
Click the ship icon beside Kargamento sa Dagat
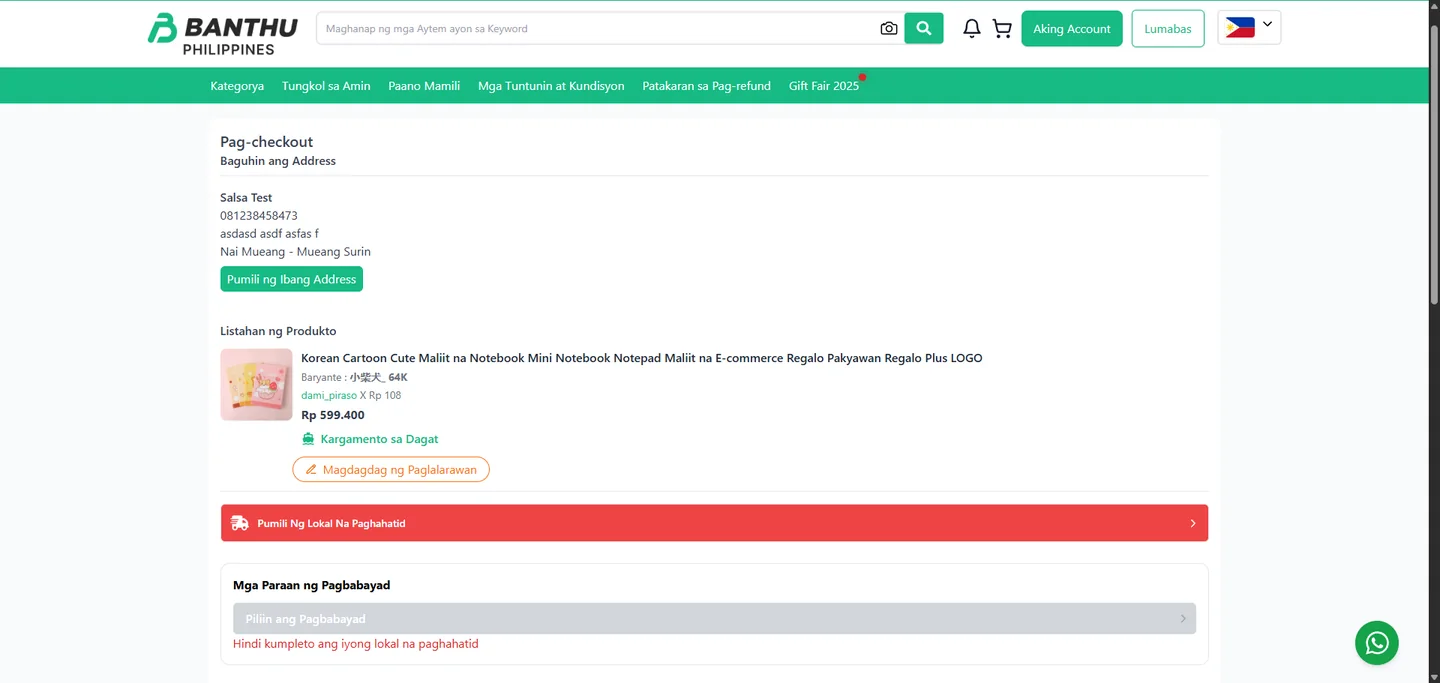pyautogui.click(x=308, y=439)
